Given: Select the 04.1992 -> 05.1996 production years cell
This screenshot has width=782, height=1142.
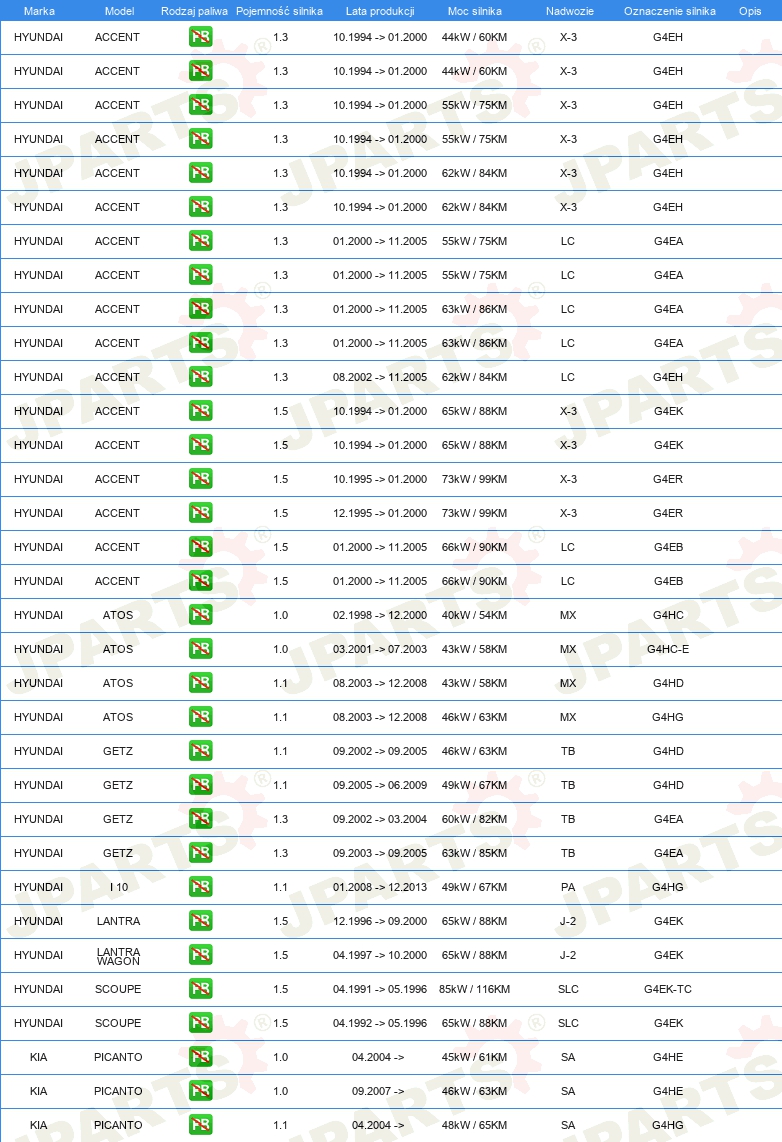Looking at the screenshot, I should tap(380, 1023).
